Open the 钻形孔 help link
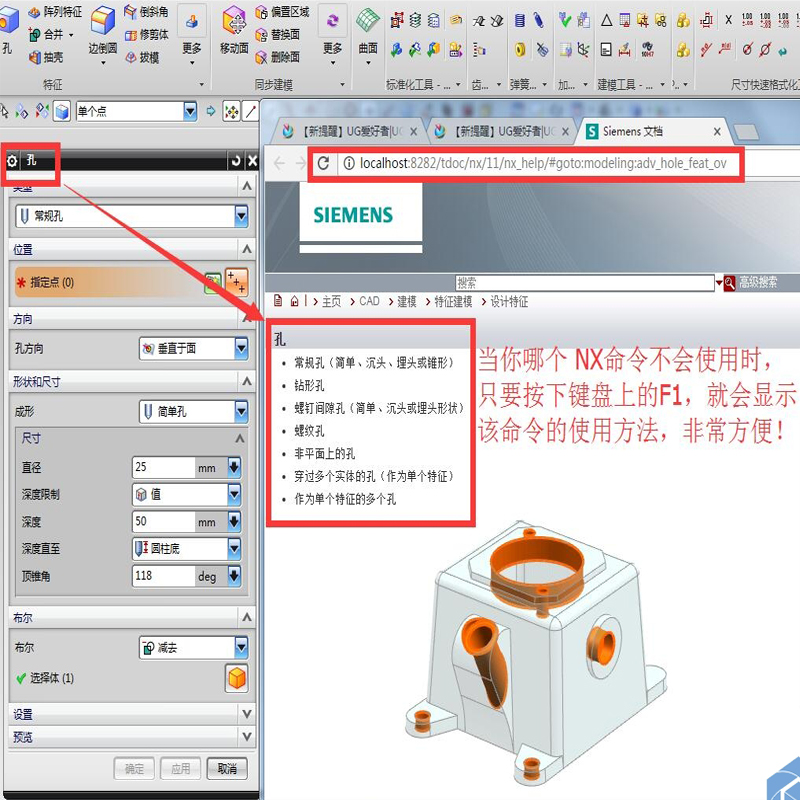 point(309,385)
